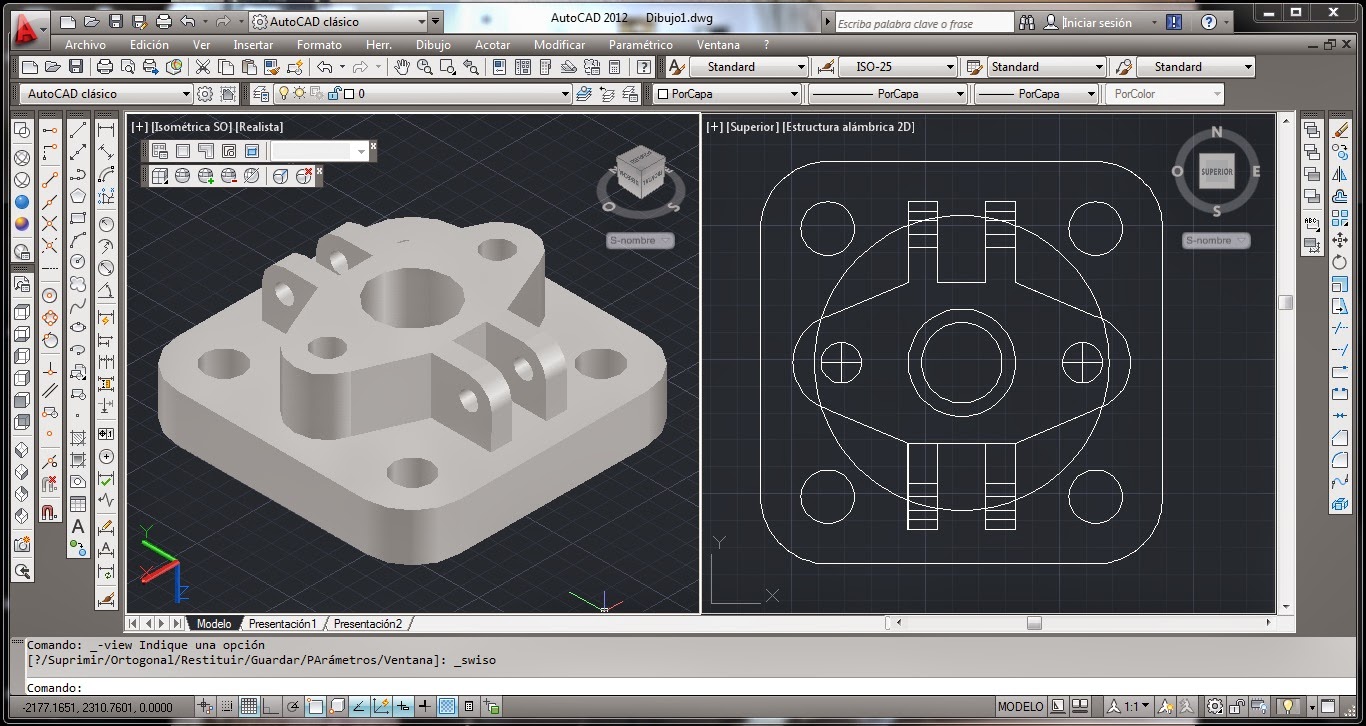Expand the layer selection dropdown
Viewport: 1366px width, 726px height.
[565, 93]
